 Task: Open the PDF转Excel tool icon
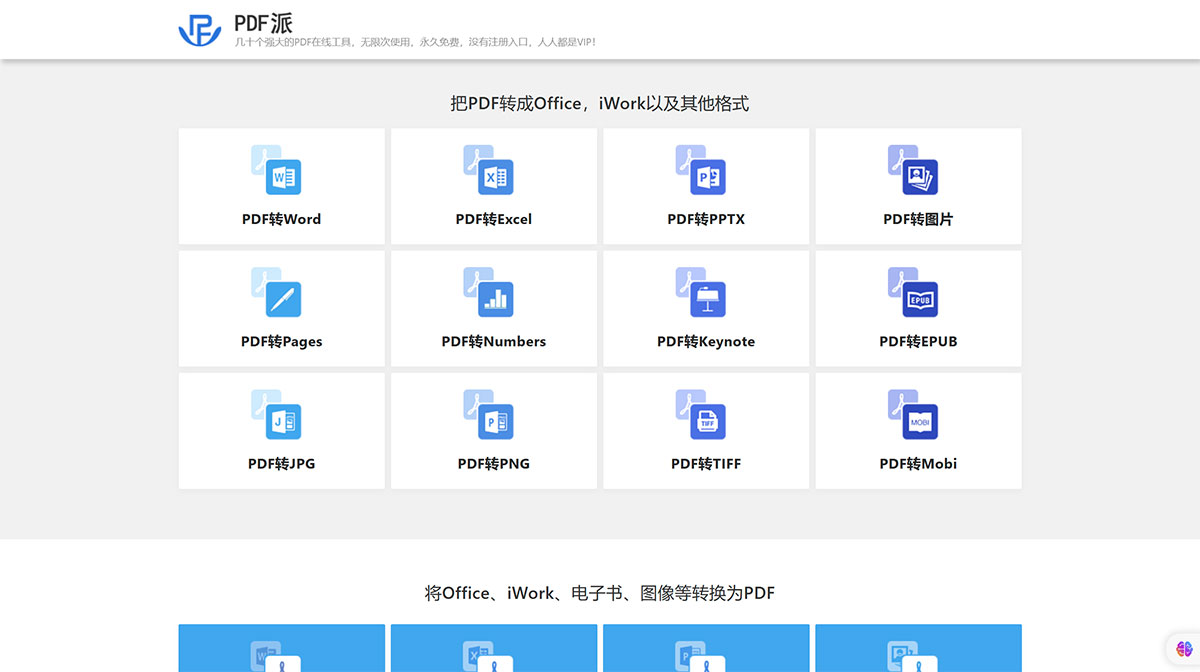(x=493, y=175)
